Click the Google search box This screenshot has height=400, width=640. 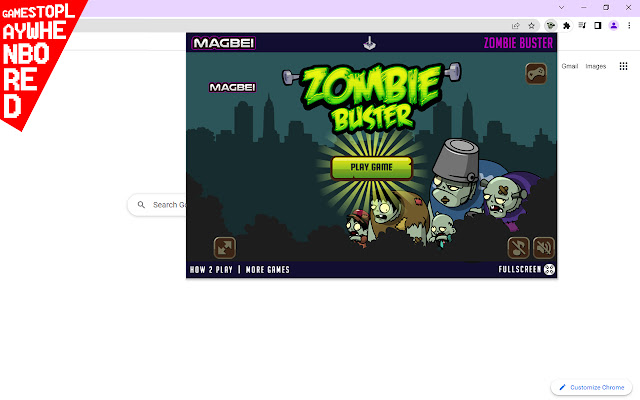(x=157, y=205)
